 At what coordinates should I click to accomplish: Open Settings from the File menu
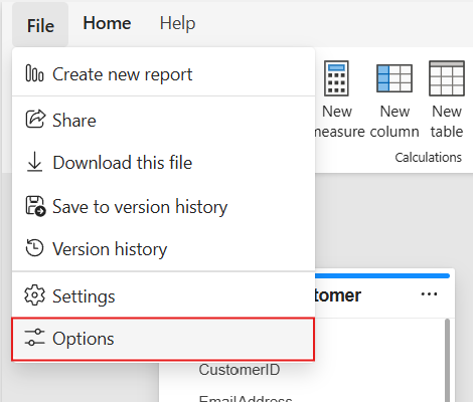[x=163, y=296]
